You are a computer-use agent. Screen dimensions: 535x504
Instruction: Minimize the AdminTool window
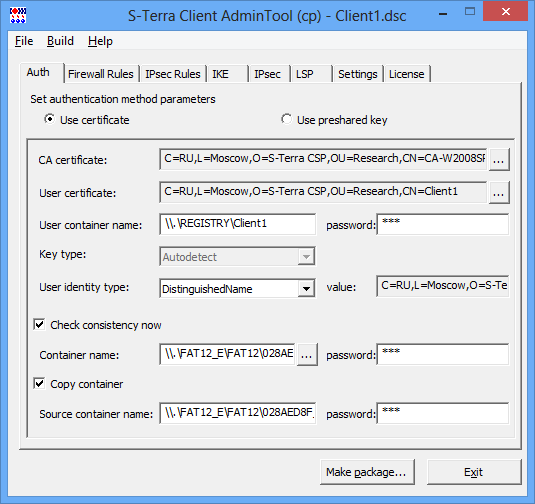(443, 14)
